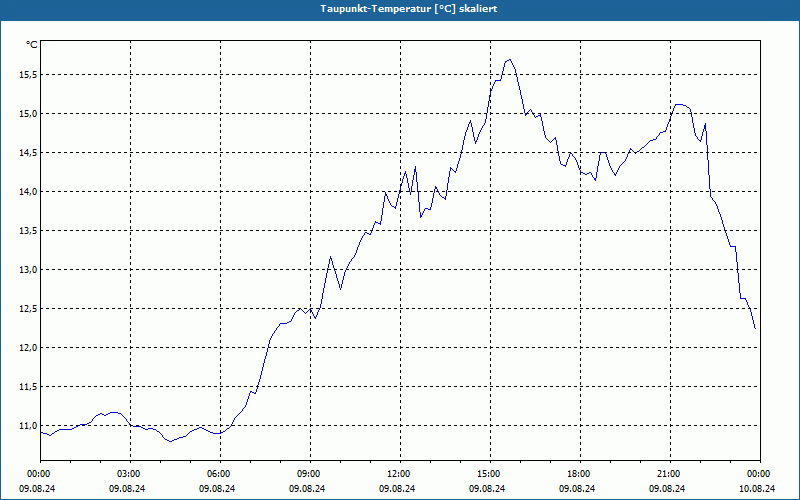
Task: Select the 11,5 y-axis value
Action: tap(28, 387)
